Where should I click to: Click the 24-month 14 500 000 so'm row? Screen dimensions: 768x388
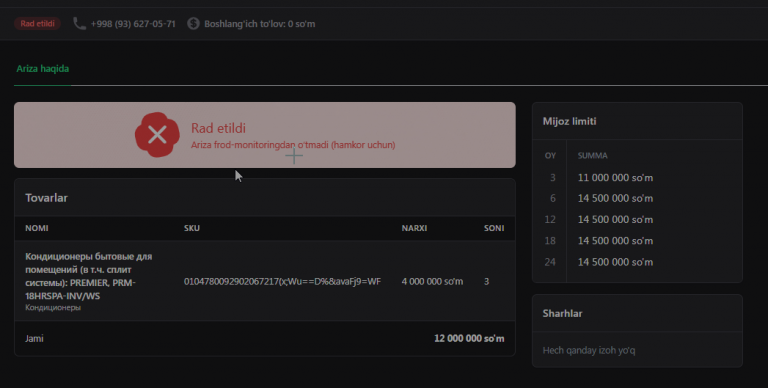pos(615,262)
